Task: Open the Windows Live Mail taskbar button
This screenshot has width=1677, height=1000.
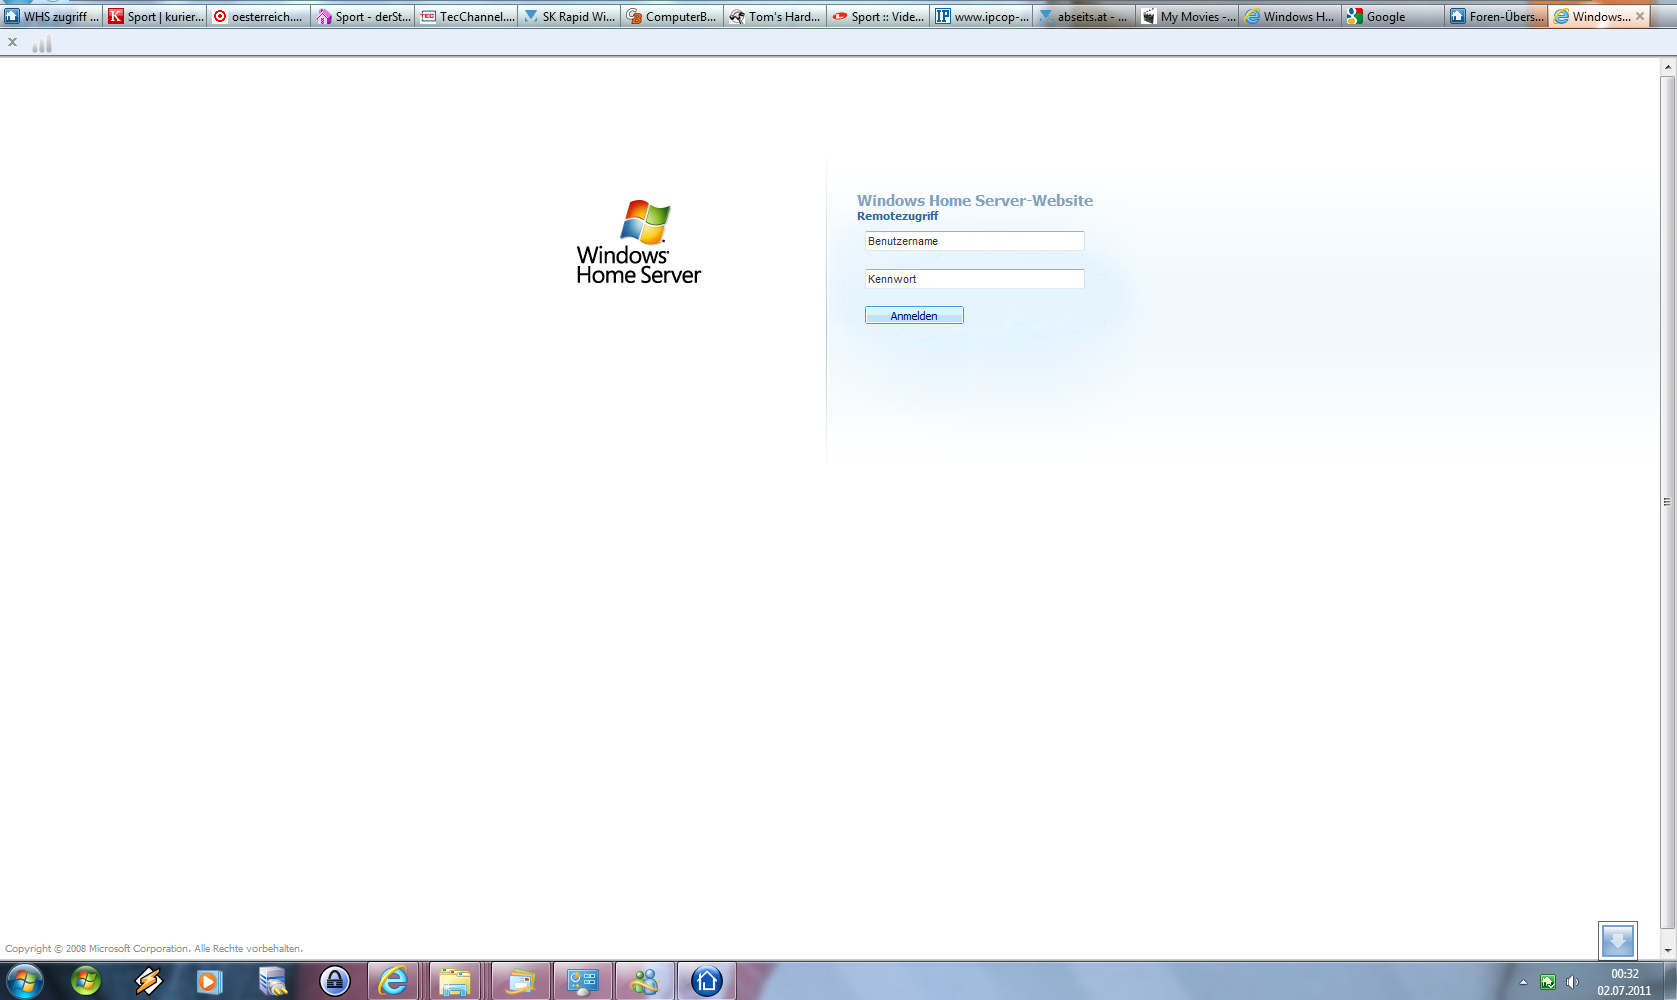Action: 519,981
